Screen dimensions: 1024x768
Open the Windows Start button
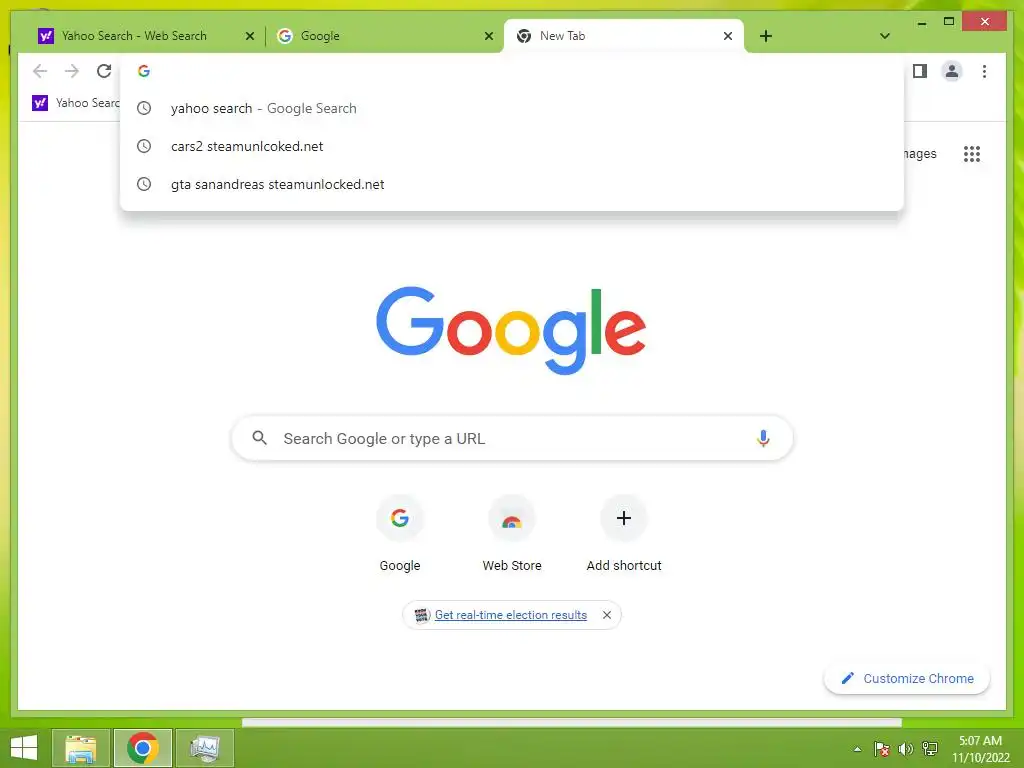pyautogui.click(x=24, y=748)
